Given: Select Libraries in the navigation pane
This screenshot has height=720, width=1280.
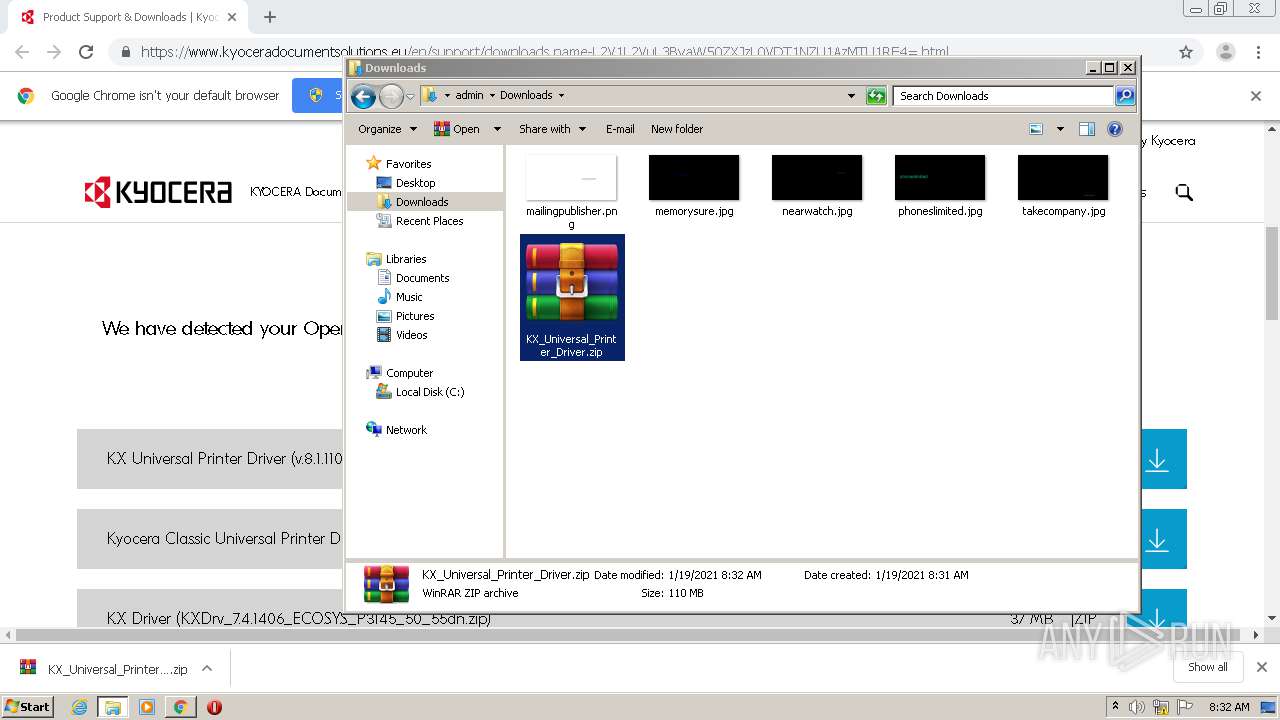Looking at the screenshot, I should (x=406, y=259).
